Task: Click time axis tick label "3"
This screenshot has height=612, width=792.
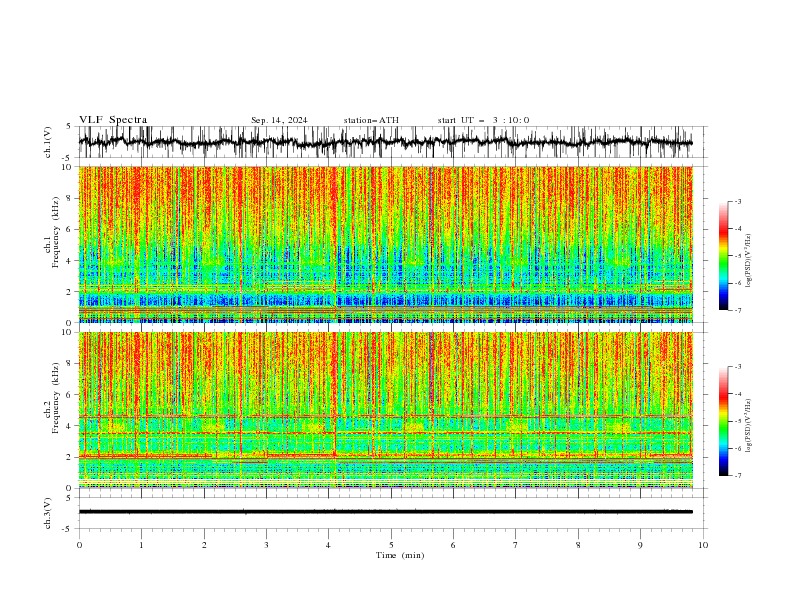Action: [266, 545]
